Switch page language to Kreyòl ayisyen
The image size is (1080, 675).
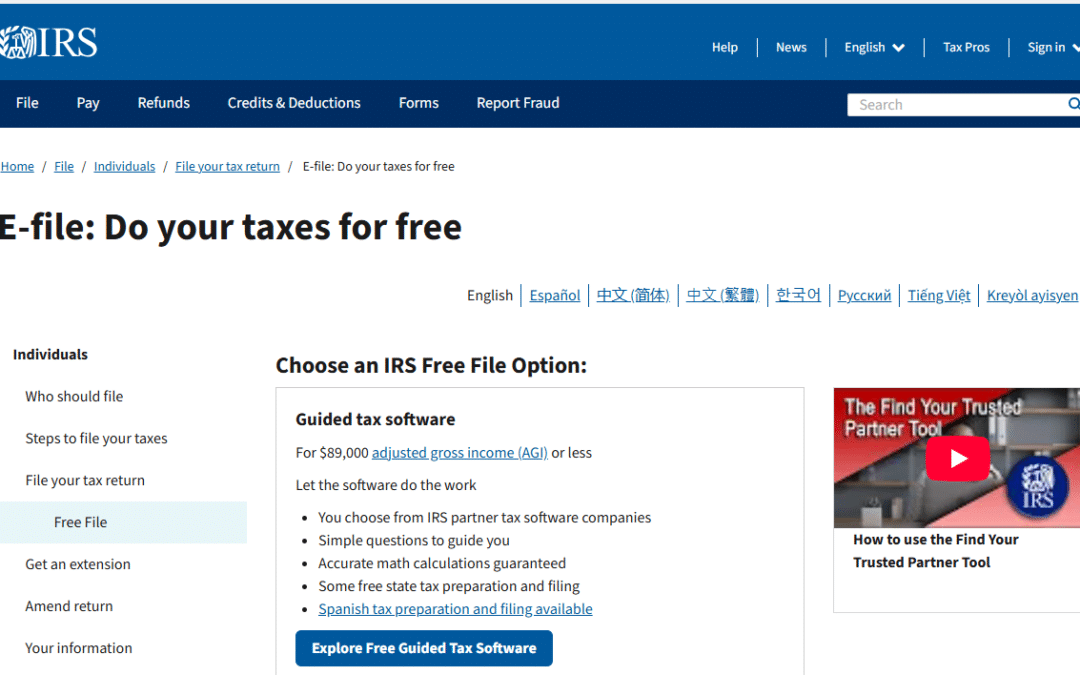1032,295
